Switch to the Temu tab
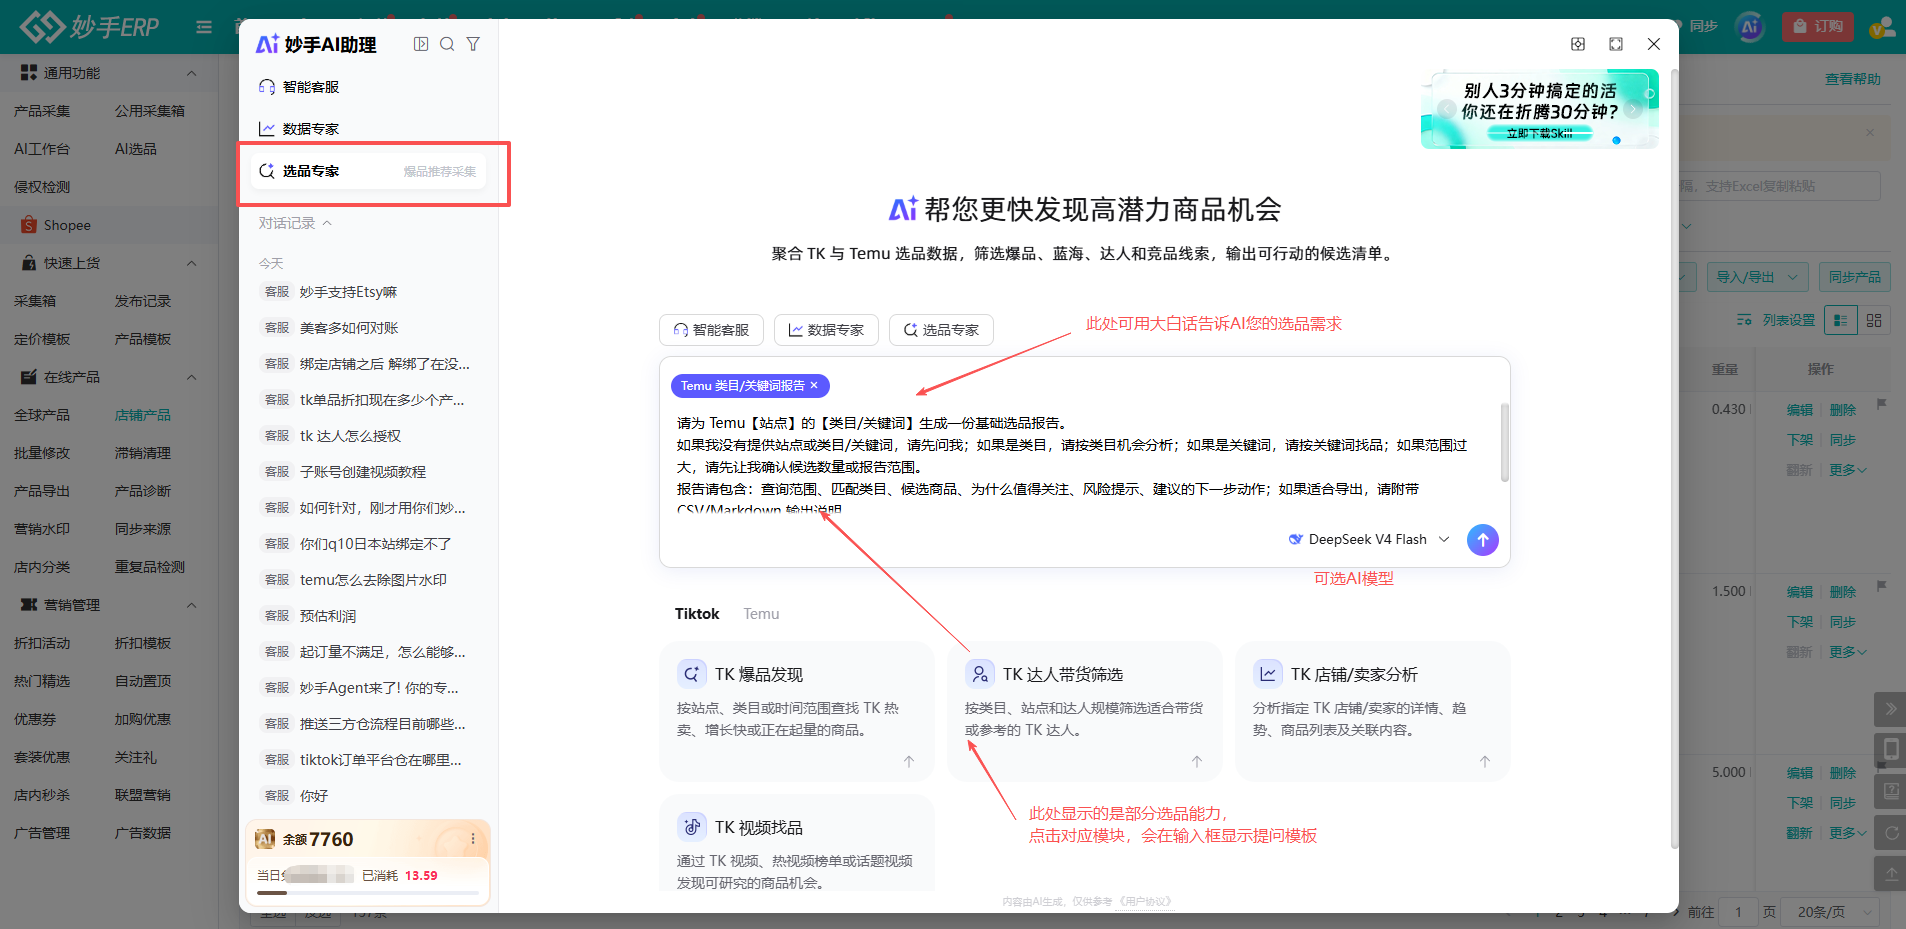 [x=761, y=614]
